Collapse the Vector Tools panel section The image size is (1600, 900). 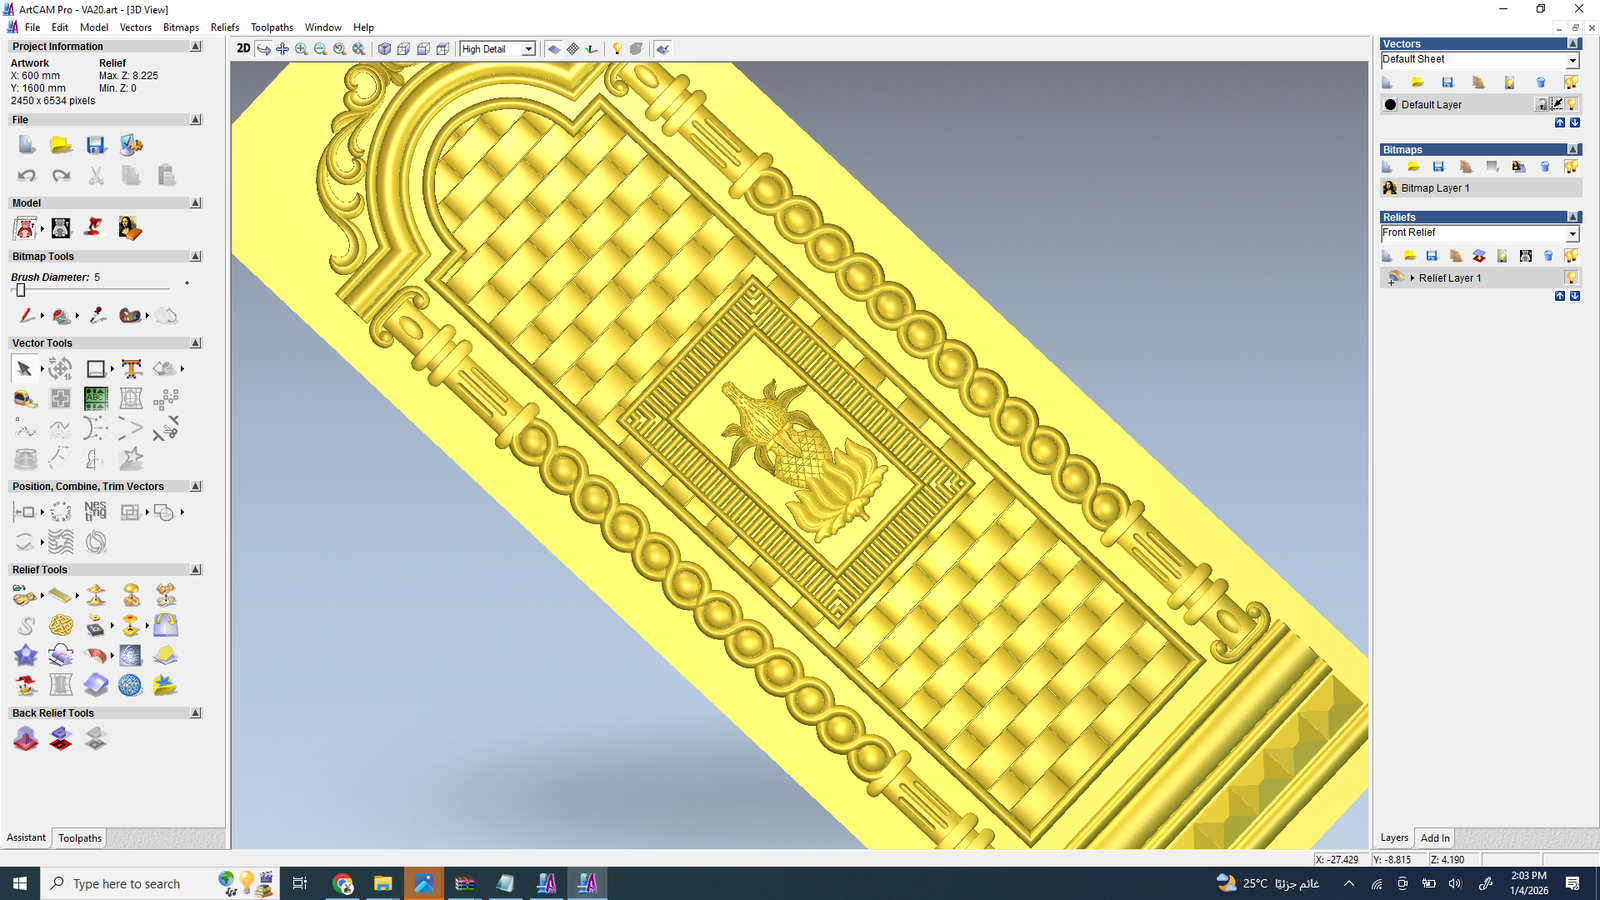[196, 343]
